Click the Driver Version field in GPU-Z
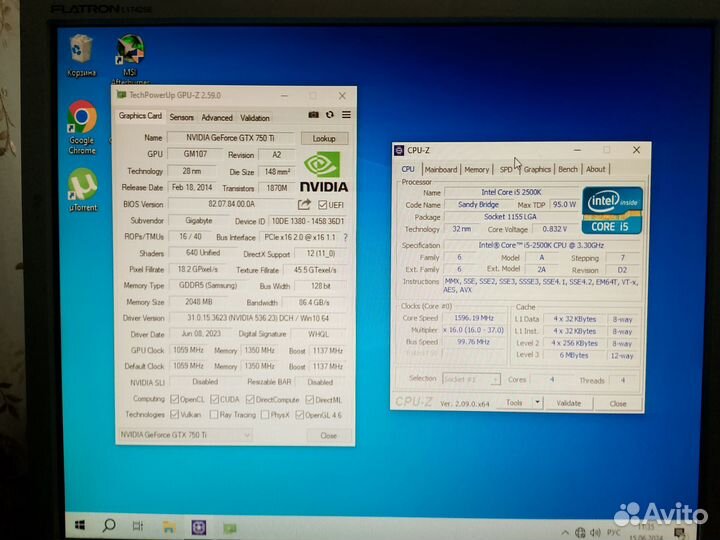Image resolution: width=720 pixels, height=540 pixels. pos(258,318)
